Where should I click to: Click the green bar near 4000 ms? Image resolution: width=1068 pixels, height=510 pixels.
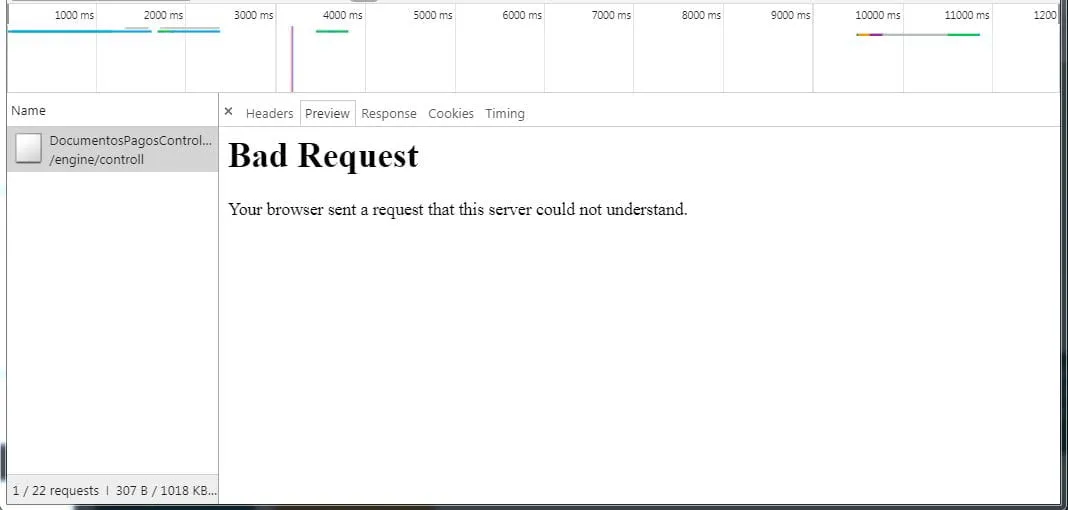coord(332,31)
